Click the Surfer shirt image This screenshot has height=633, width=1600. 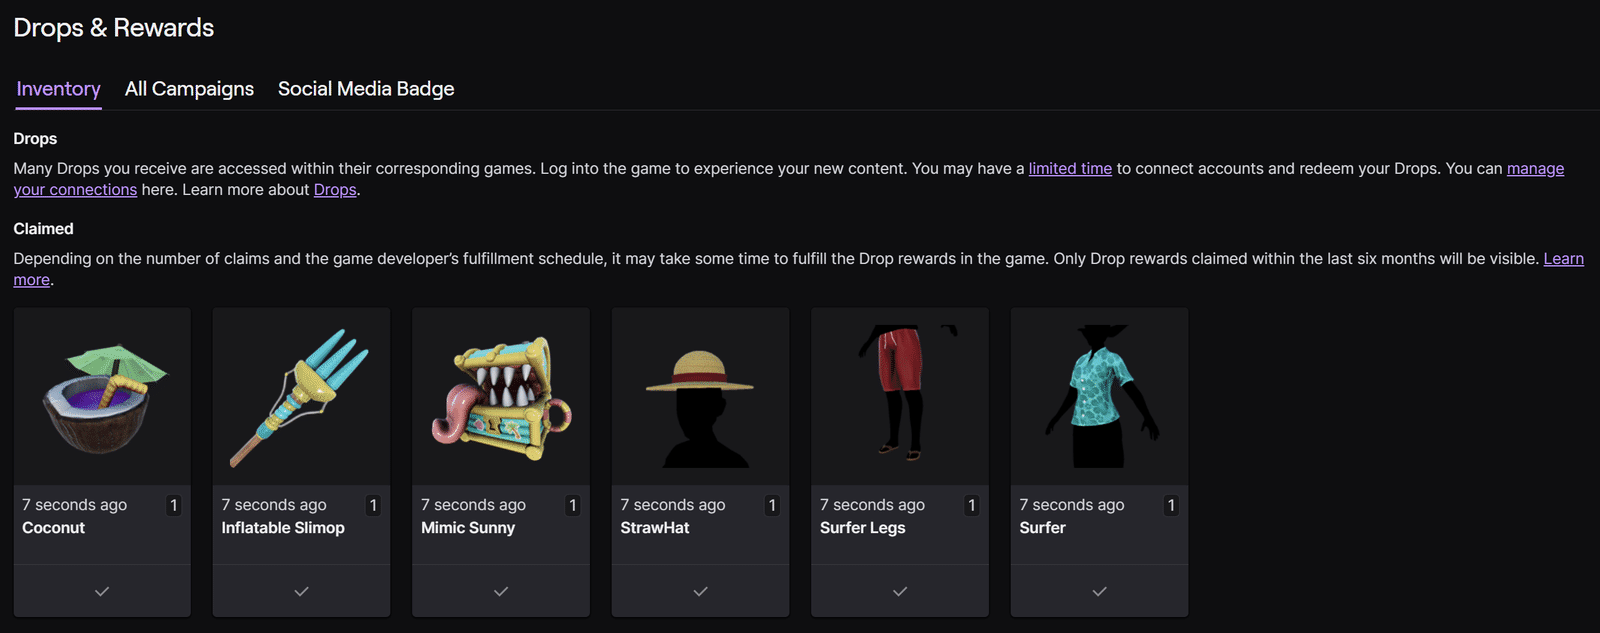coord(1099,397)
